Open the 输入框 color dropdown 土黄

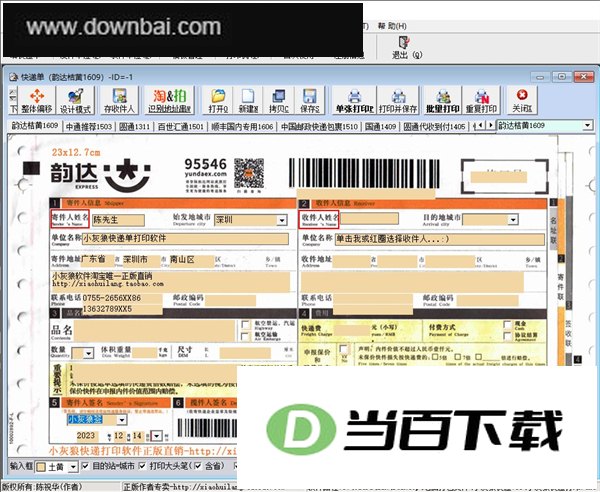point(73,467)
